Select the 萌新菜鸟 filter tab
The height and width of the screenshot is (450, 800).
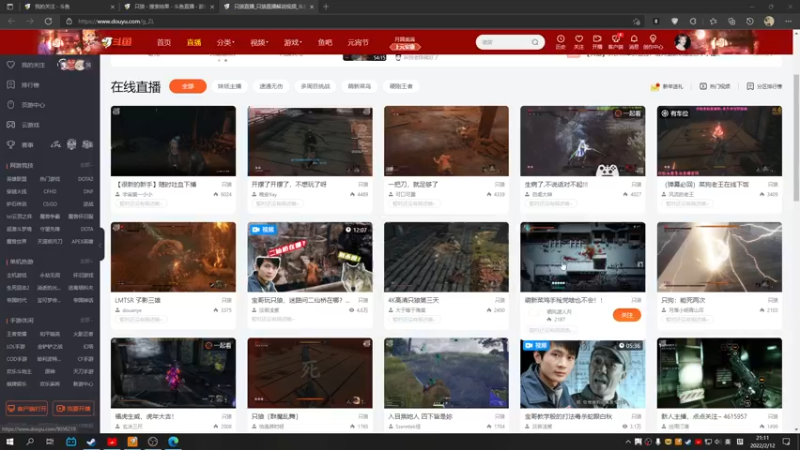[359, 86]
